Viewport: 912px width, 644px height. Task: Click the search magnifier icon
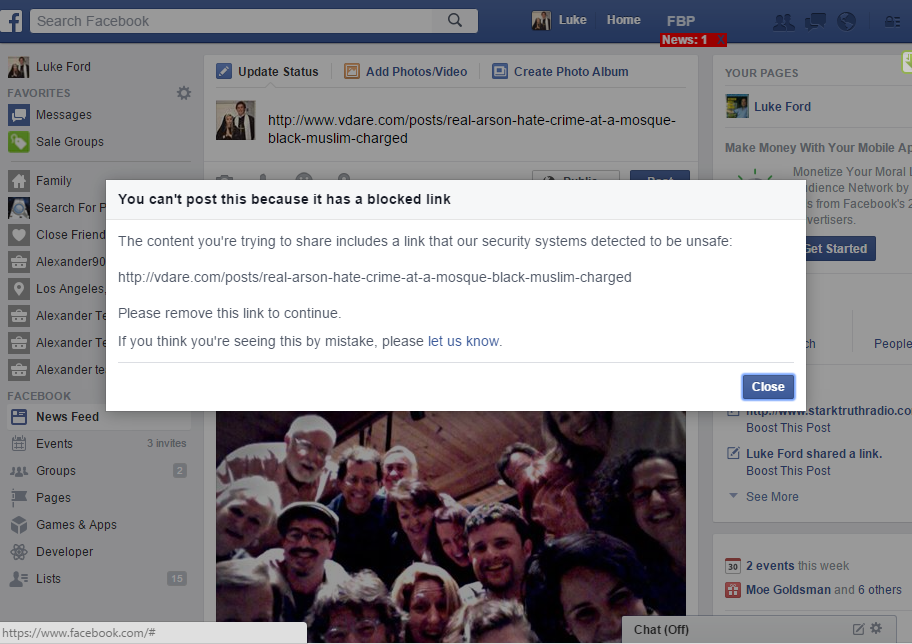(455, 21)
